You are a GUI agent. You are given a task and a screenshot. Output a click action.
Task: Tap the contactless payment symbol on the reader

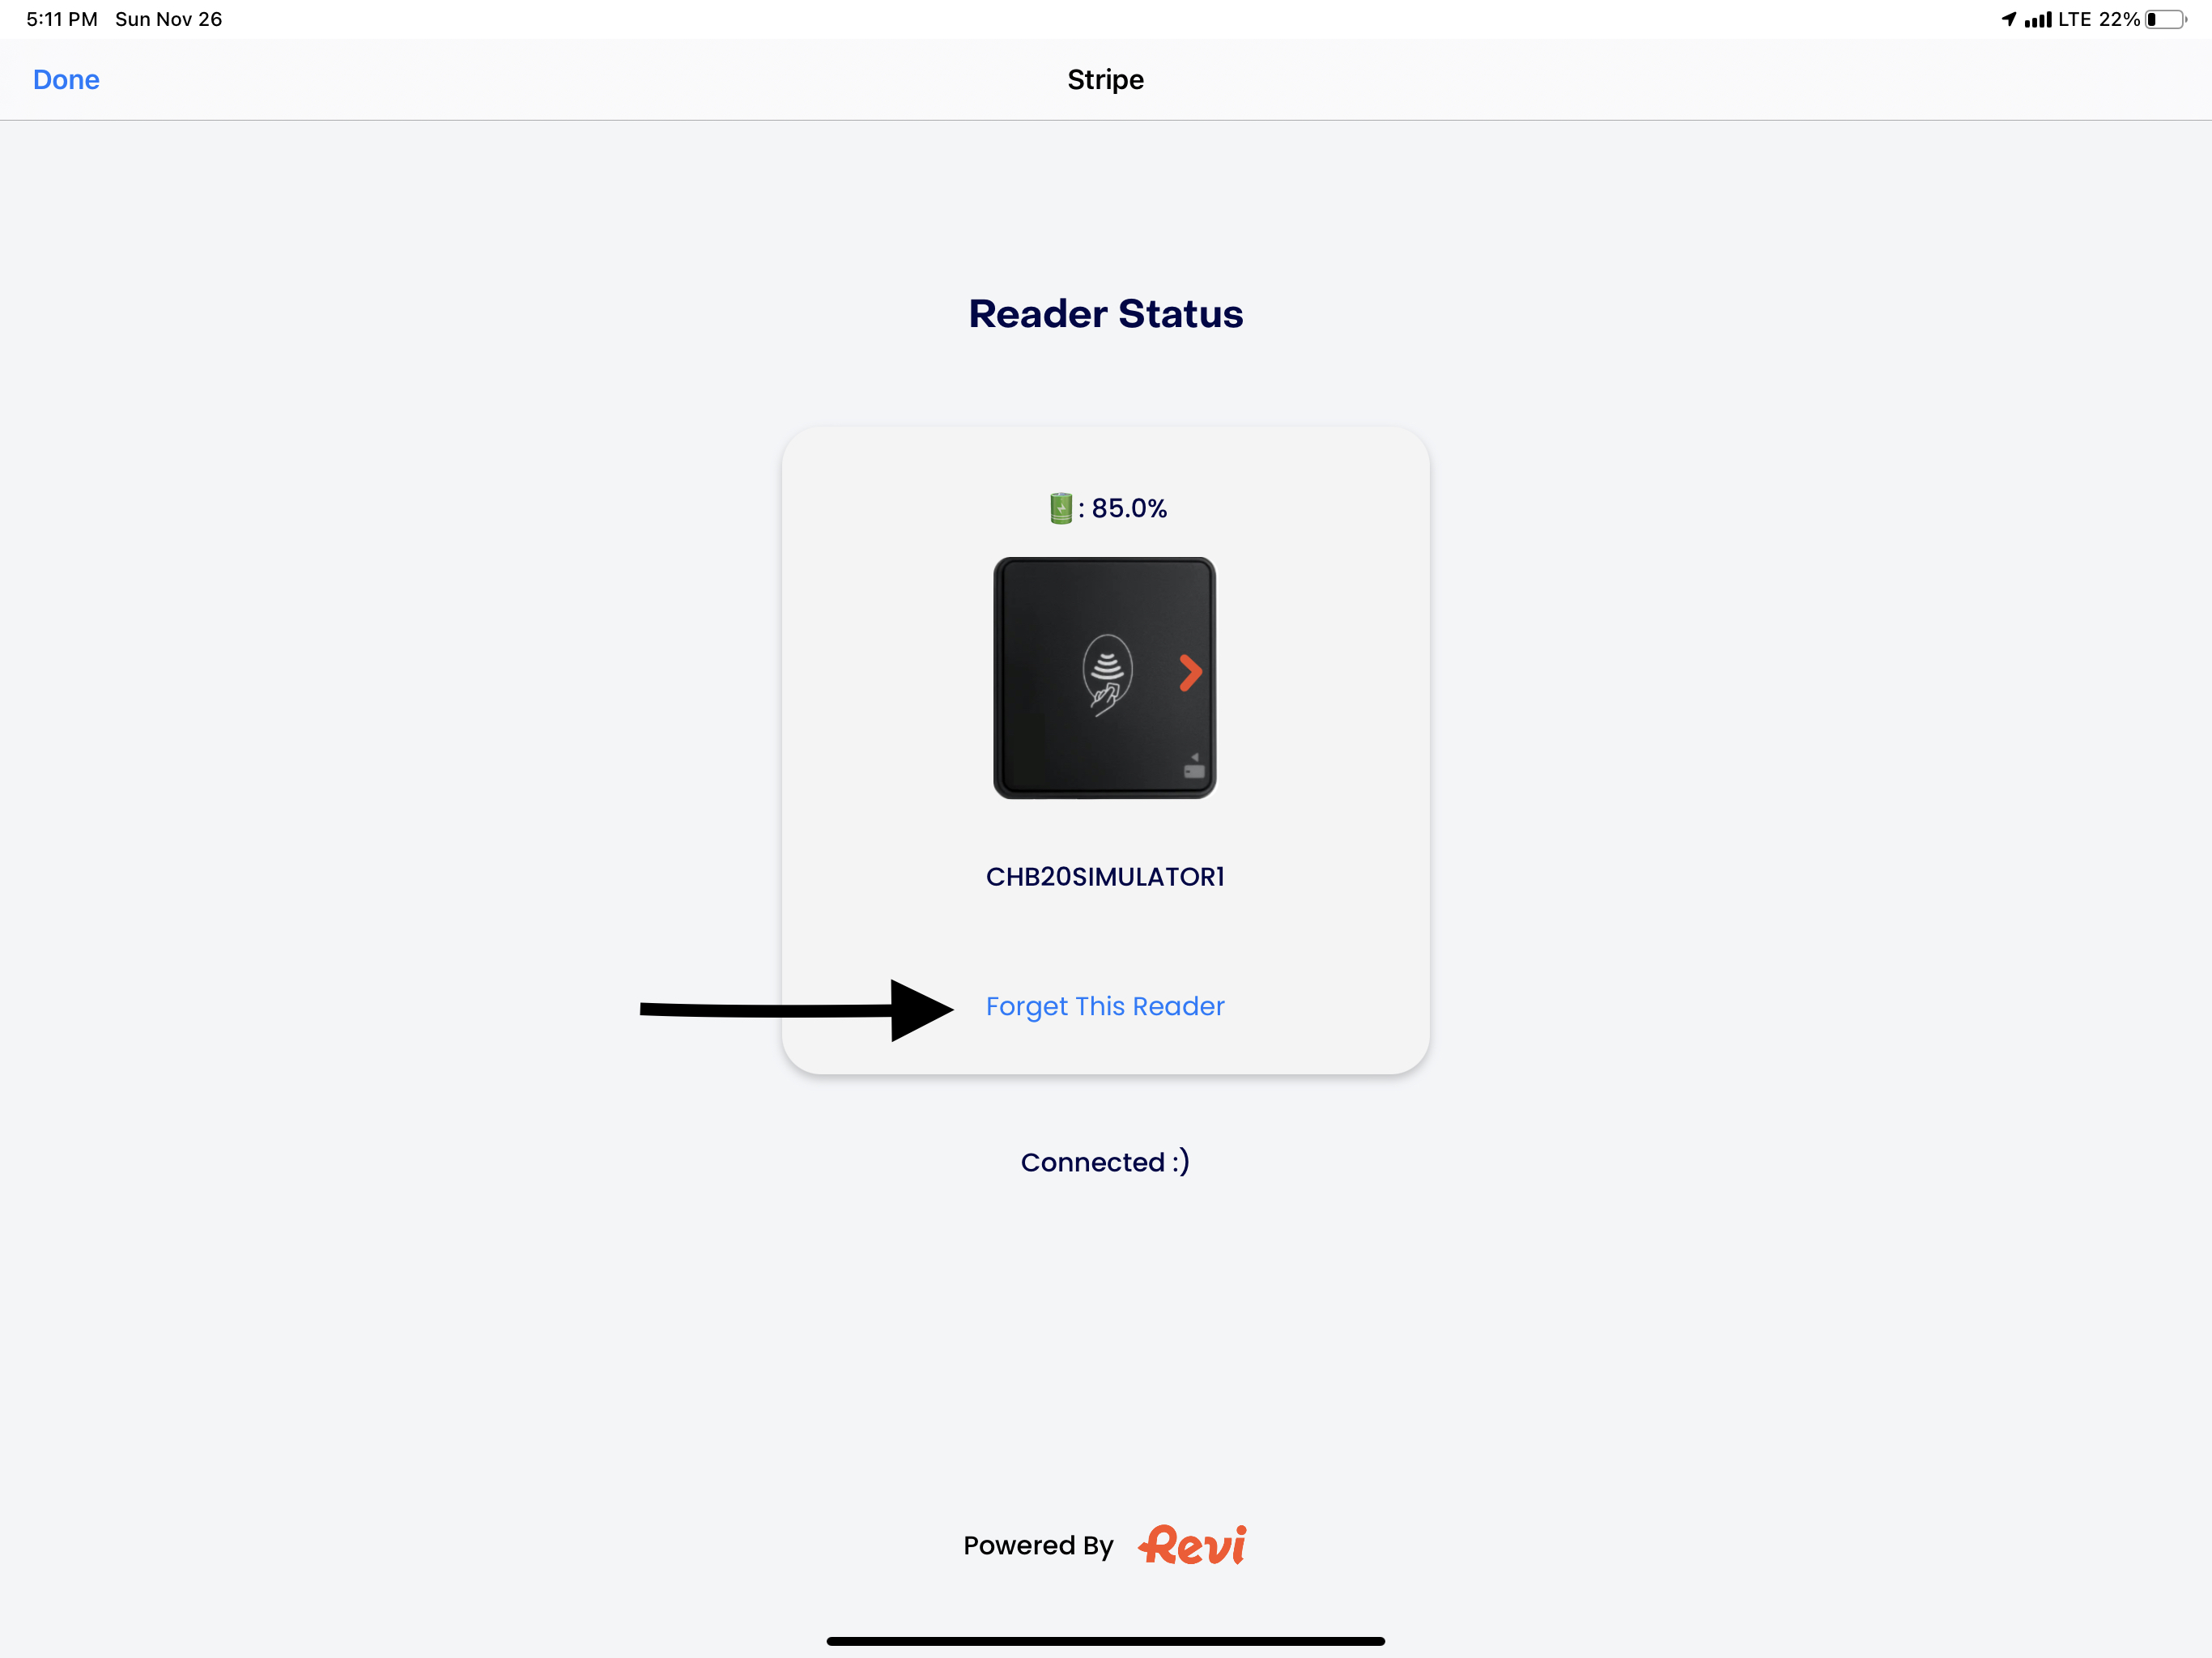1106,671
